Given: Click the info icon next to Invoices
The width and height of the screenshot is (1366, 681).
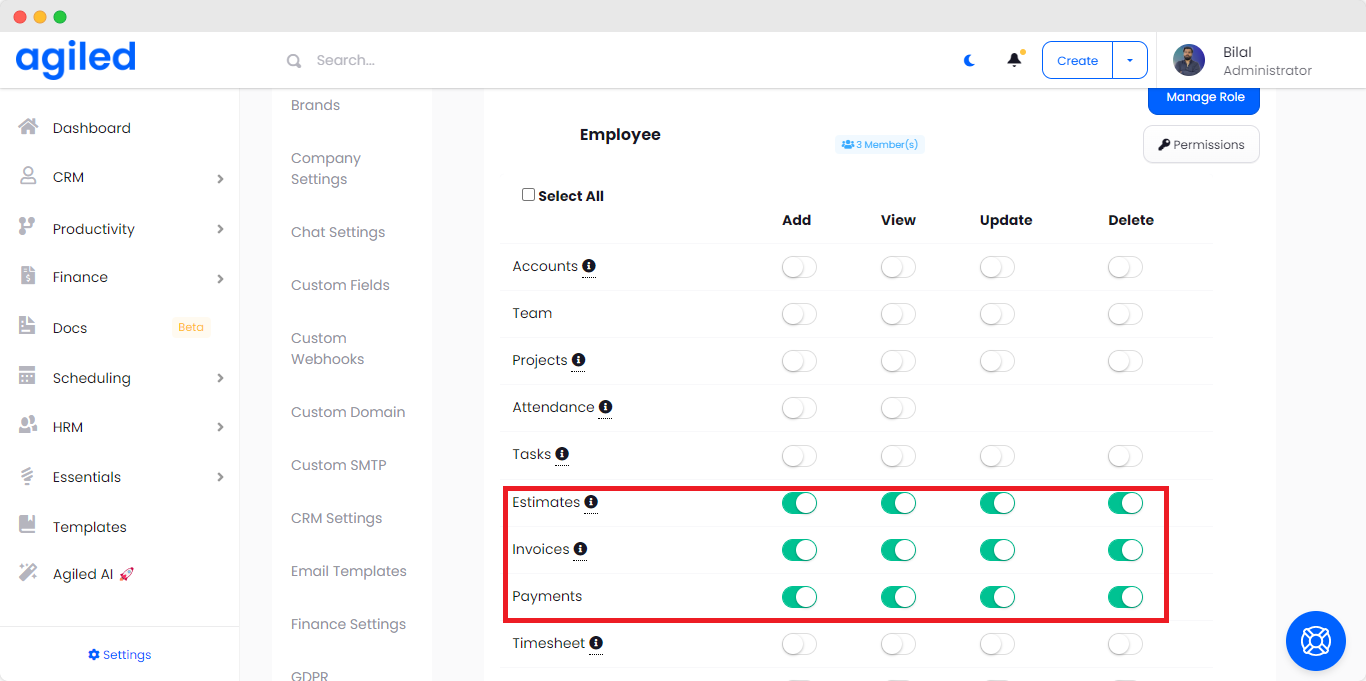Looking at the screenshot, I should [x=580, y=549].
